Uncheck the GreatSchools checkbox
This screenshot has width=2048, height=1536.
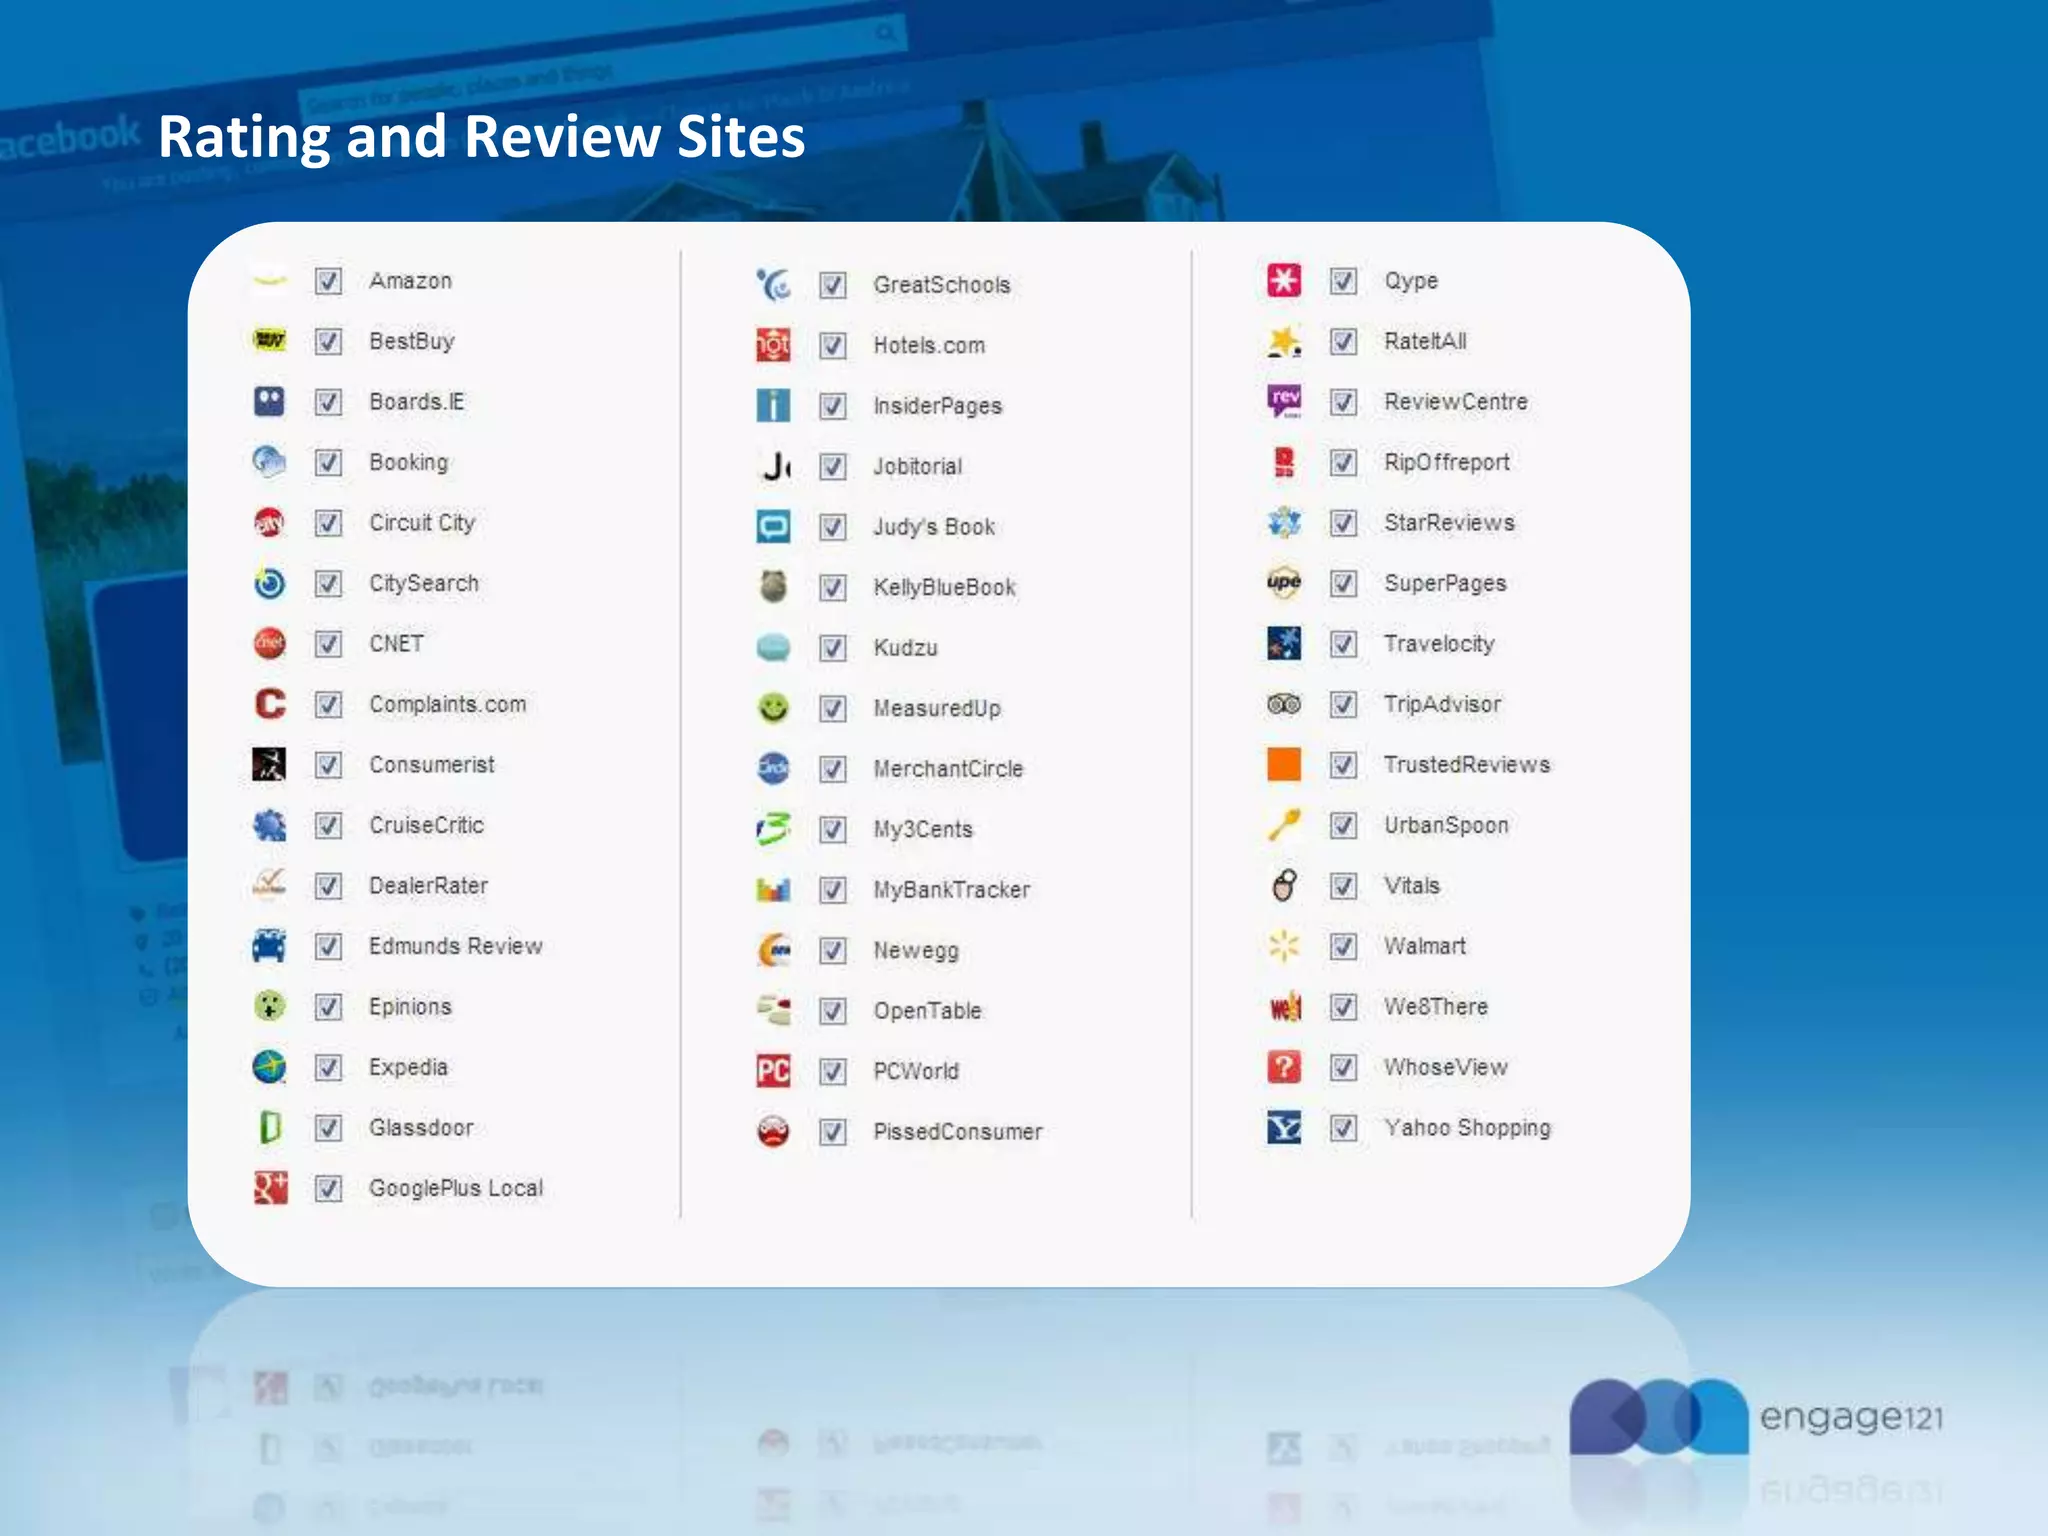[x=832, y=285]
